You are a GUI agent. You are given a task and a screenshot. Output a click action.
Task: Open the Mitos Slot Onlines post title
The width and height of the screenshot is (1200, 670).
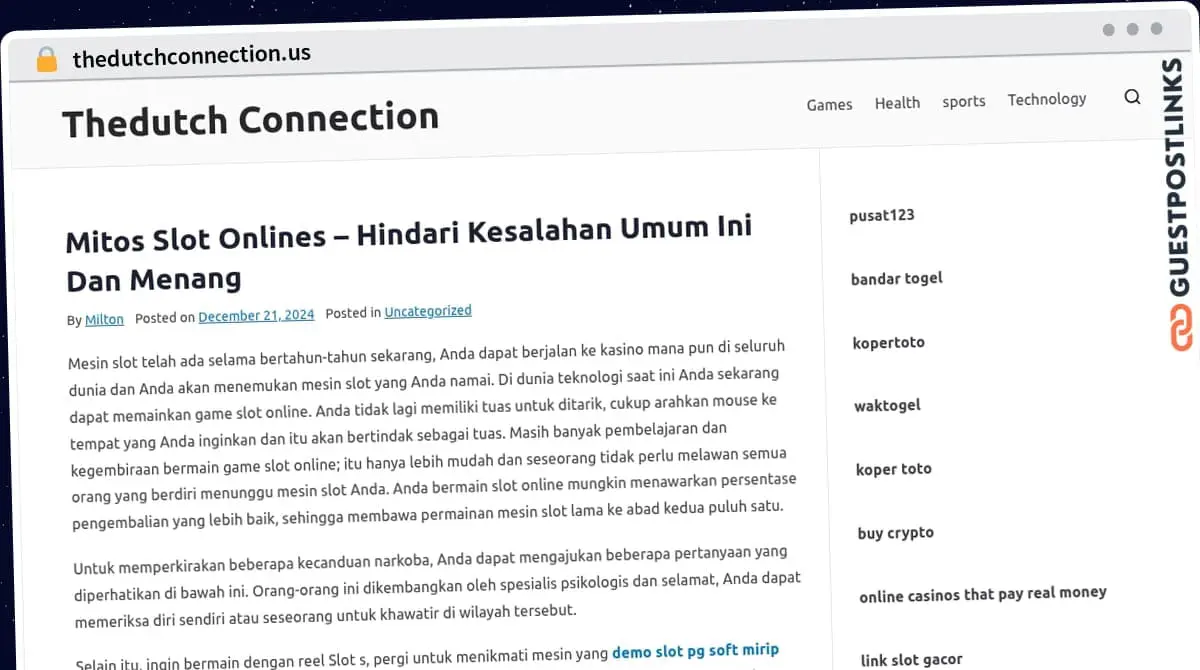click(x=409, y=254)
